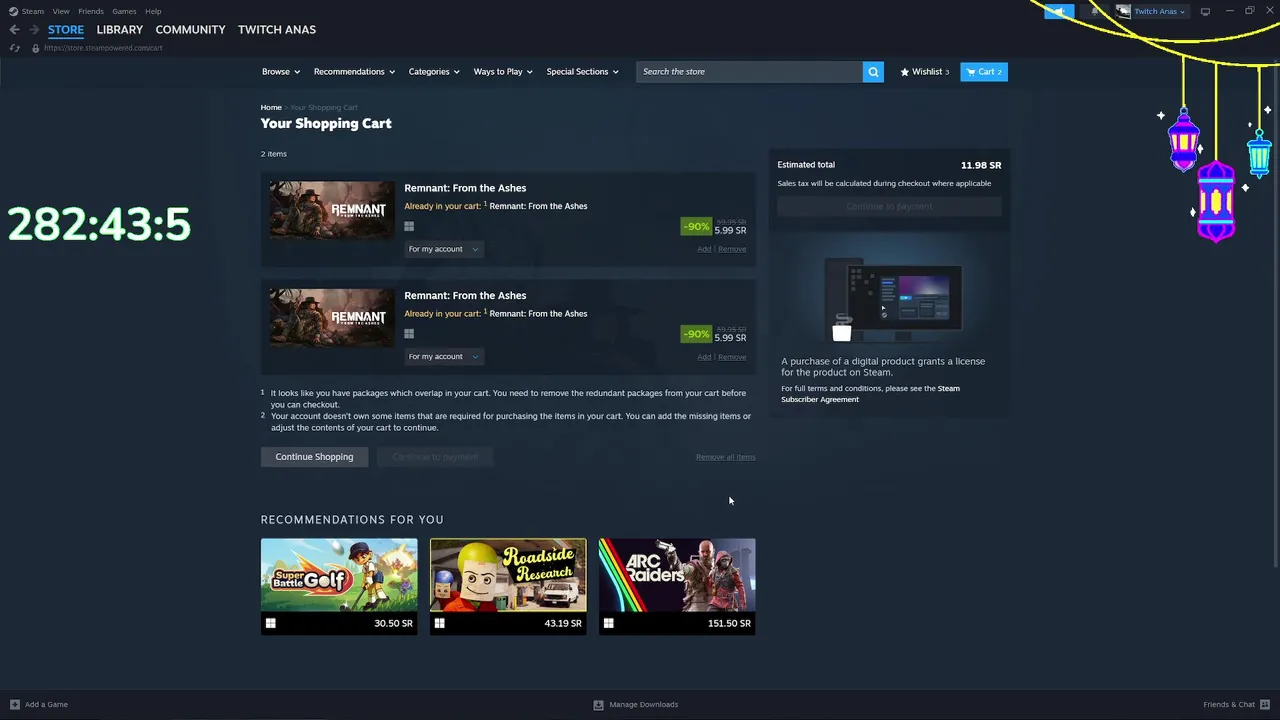This screenshot has height=720, width=1280.
Task: Open the View menu
Action: pyautogui.click(x=61, y=11)
